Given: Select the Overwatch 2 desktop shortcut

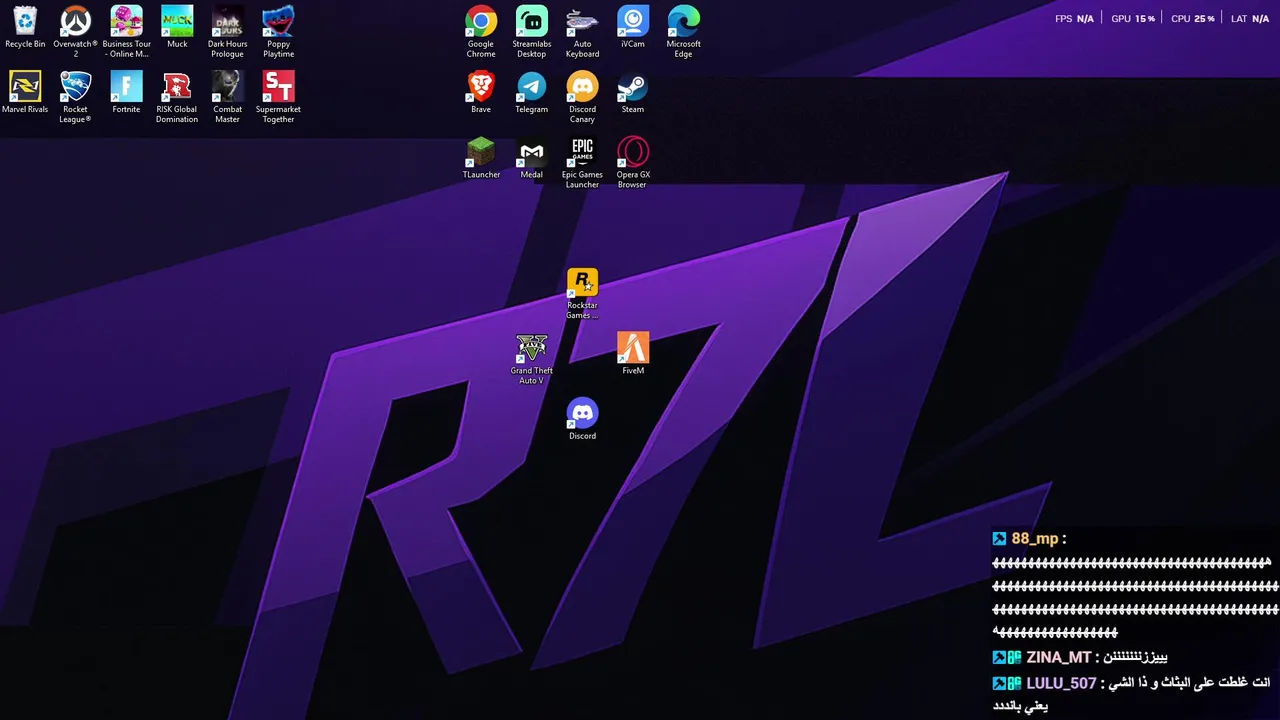Looking at the screenshot, I should 75,32.
